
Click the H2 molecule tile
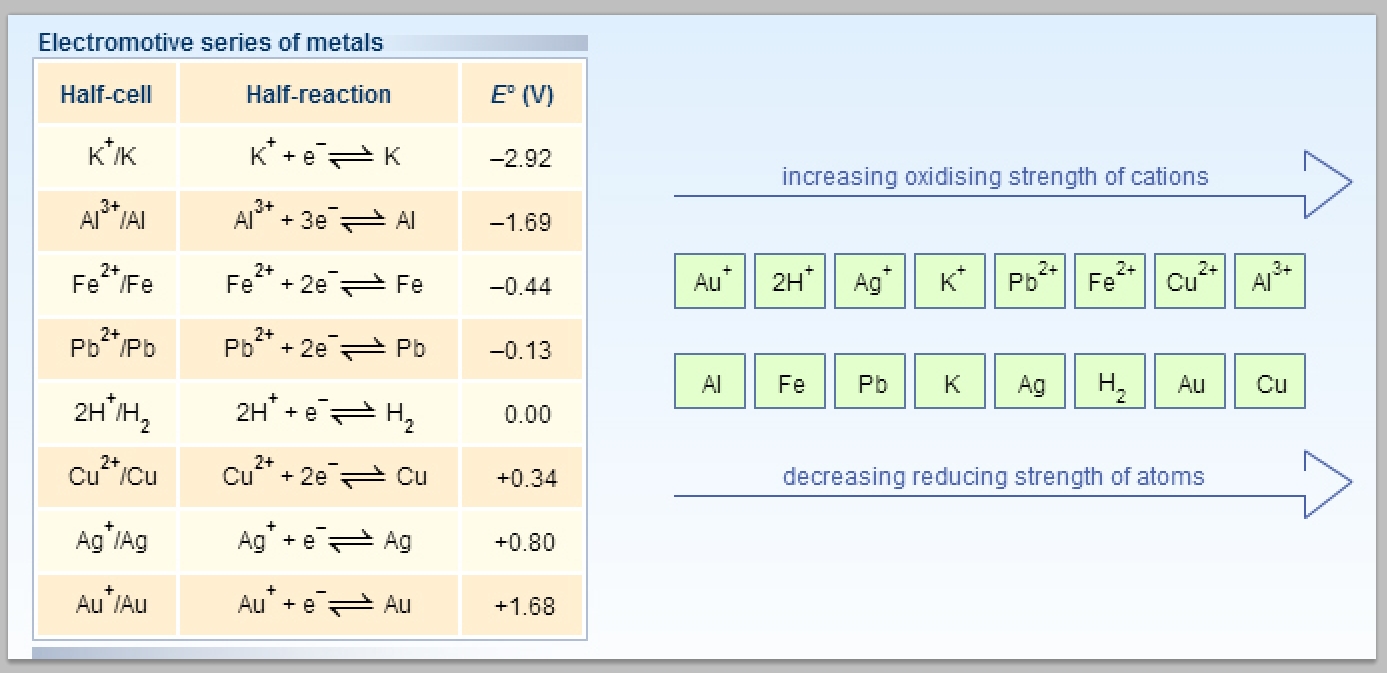[x=1109, y=381]
